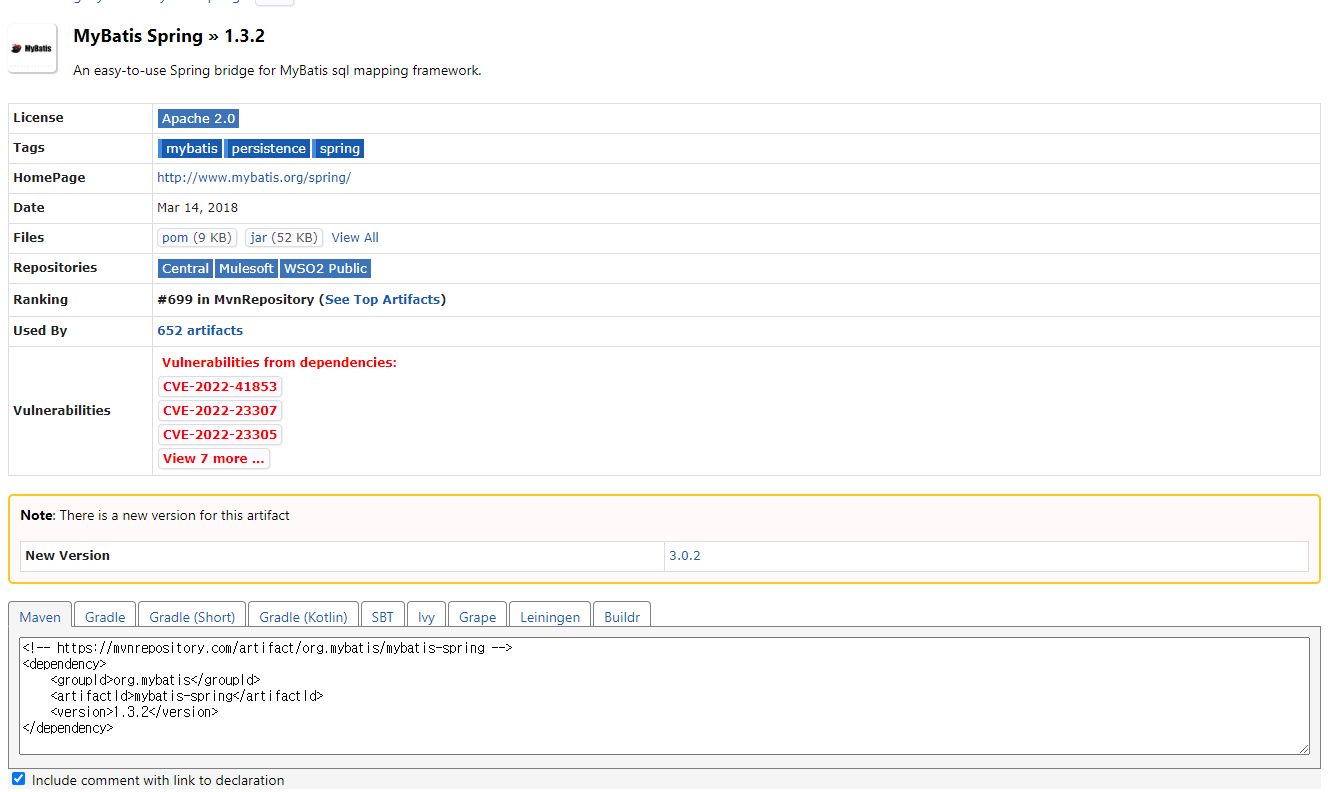The width and height of the screenshot is (1328, 792).
Task: Toggle Include comment with link checkbox
Action: [x=18, y=778]
